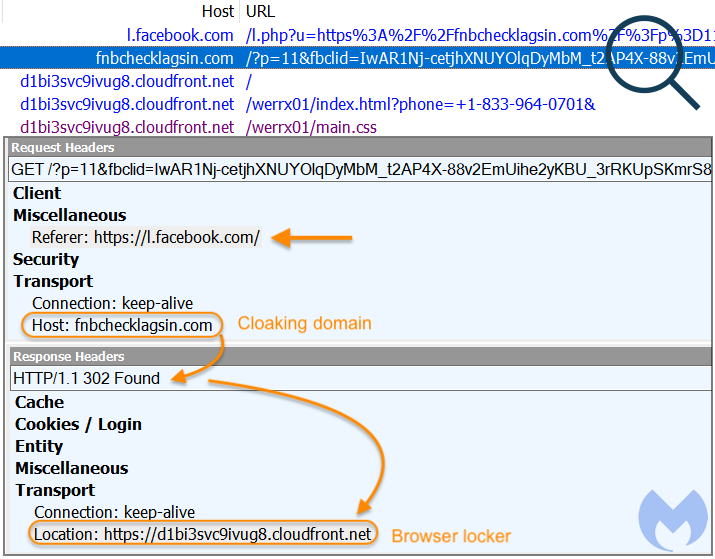
Task: Click the Host column header
Action: pyautogui.click(x=217, y=12)
